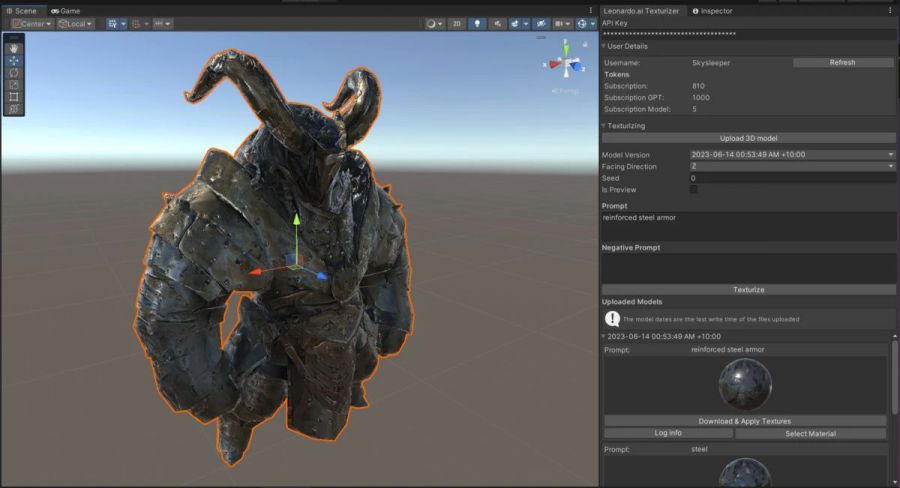Screen dimensions: 900x488
Task: Toggle scene lighting bulb icon
Action: (477, 24)
